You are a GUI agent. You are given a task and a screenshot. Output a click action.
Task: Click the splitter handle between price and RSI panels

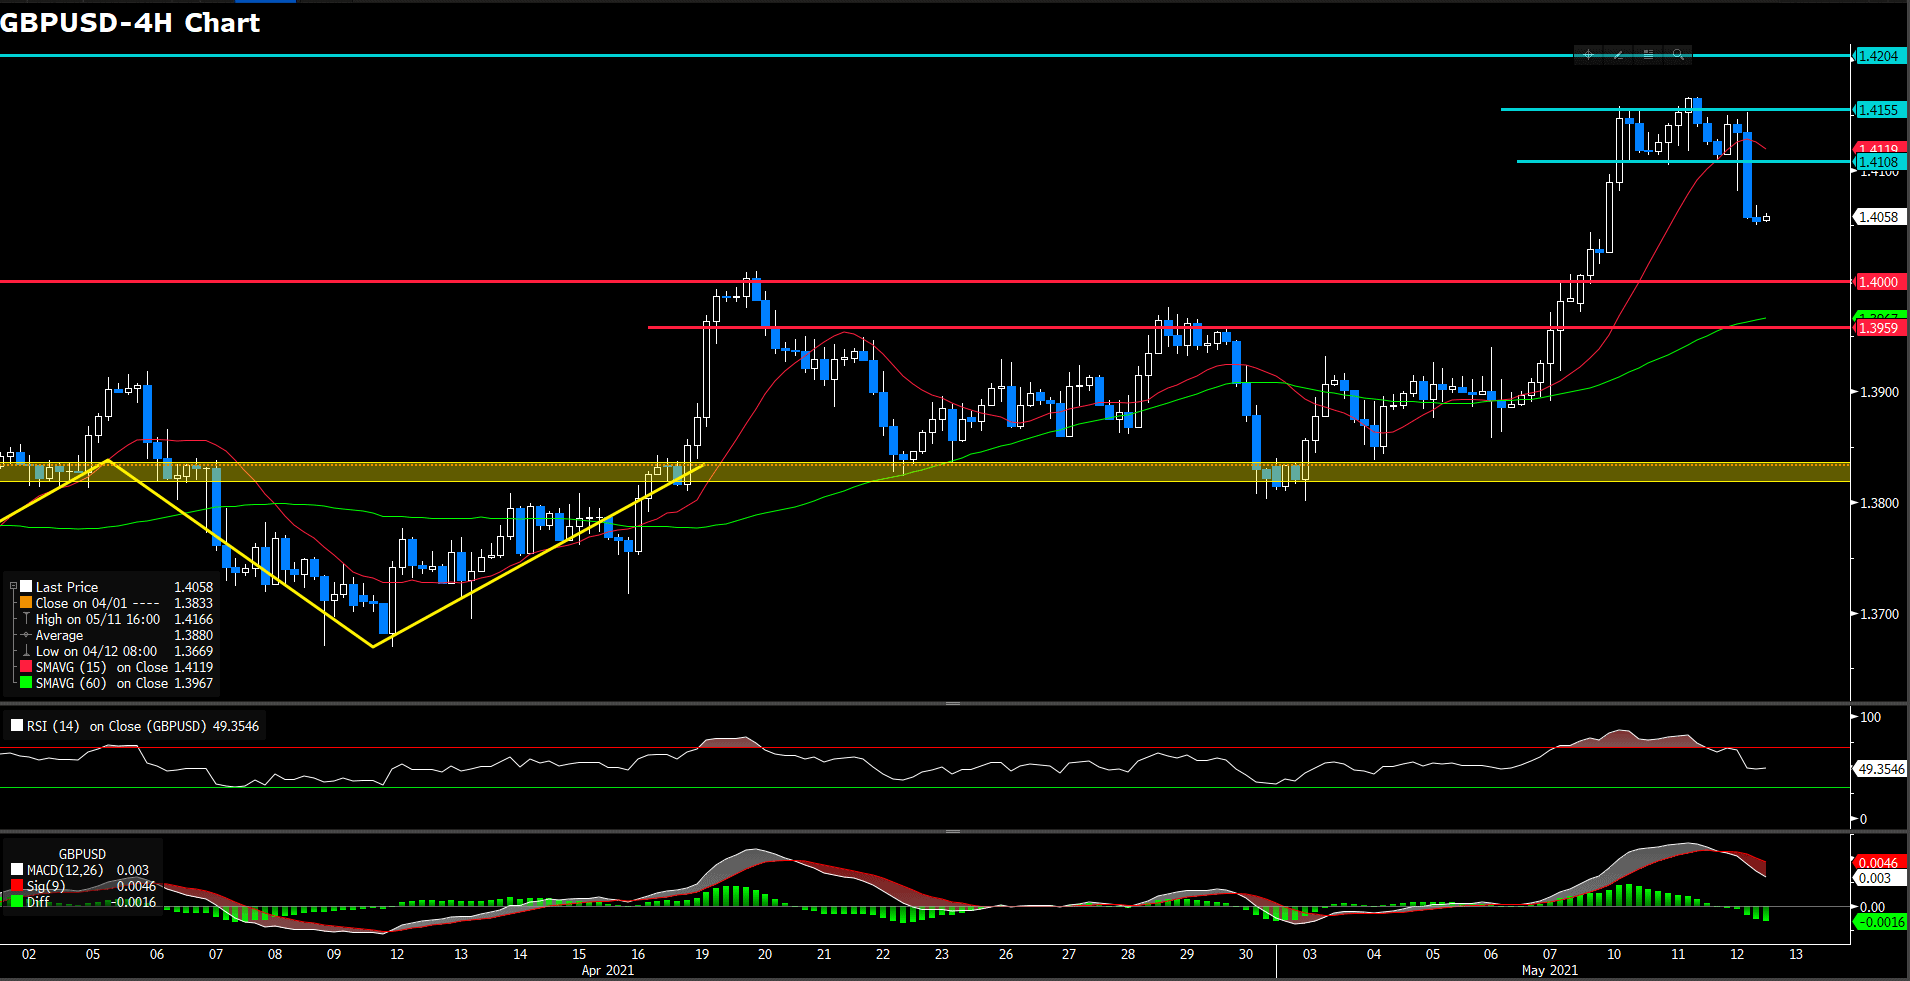pos(953,703)
